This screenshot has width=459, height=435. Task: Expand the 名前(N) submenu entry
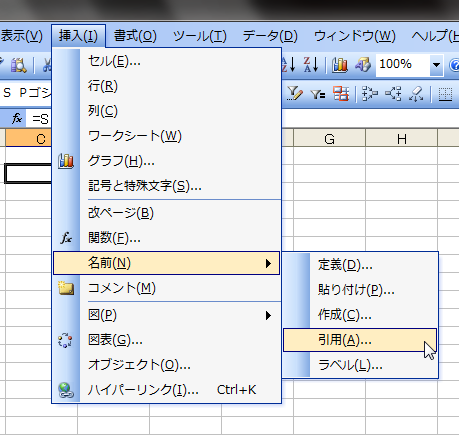point(166,263)
